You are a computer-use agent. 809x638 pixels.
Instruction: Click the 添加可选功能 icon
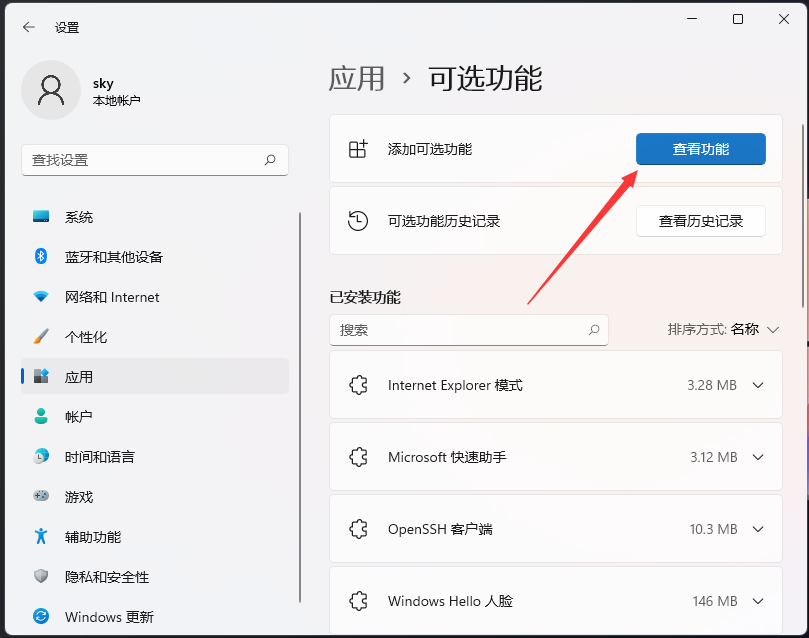pyautogui.click(x=357, y=148)
